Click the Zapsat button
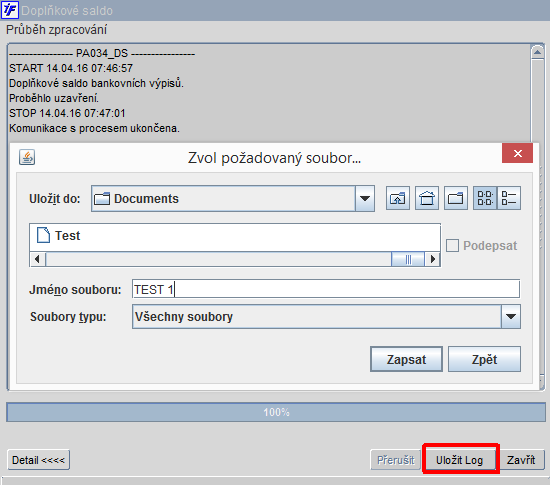The width and height of the screenshot is (550, 485). (x=406, y=359)
